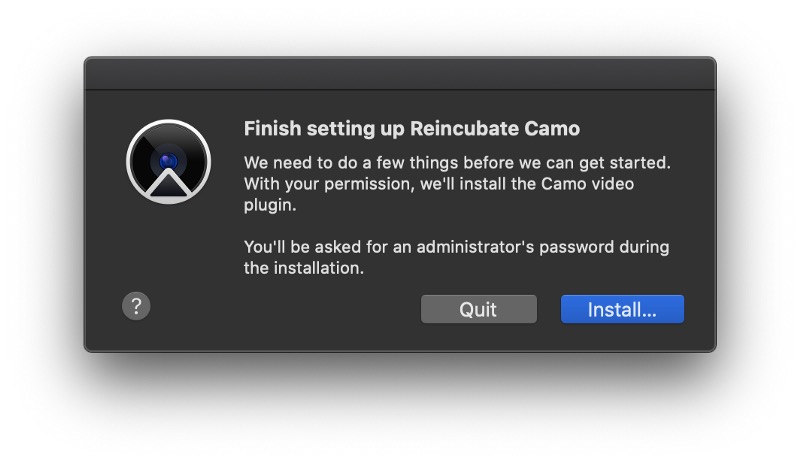Viewport: 800px width, 463px height.
Task: Click the phrase 'With your permission'
Action: point(329,184)
